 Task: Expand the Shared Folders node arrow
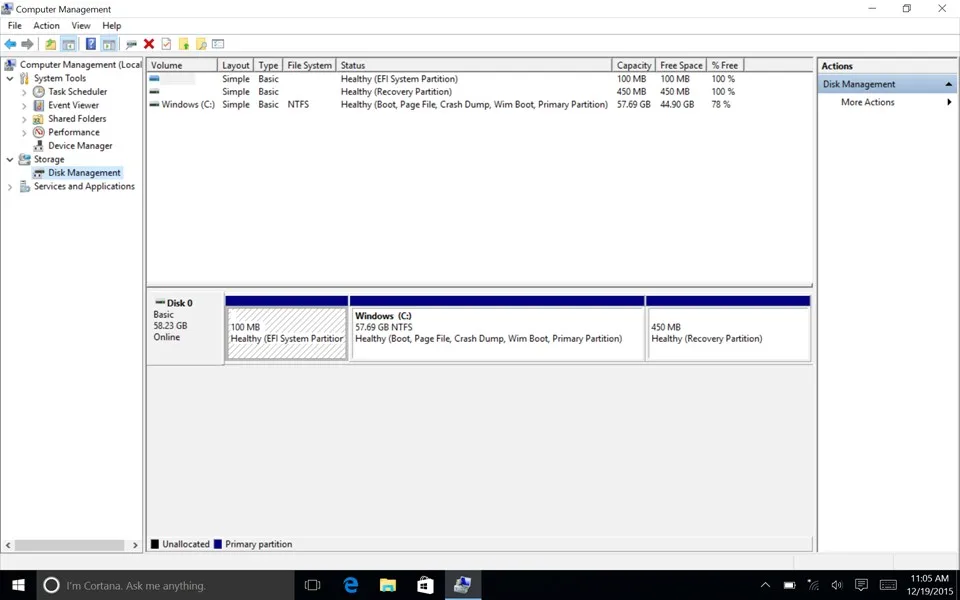coord(24,119)
